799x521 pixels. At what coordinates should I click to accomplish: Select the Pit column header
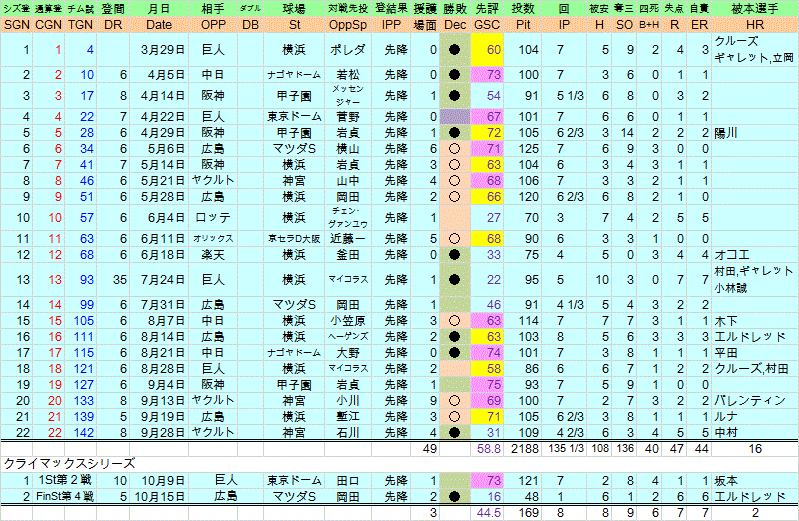click(523, 25)
